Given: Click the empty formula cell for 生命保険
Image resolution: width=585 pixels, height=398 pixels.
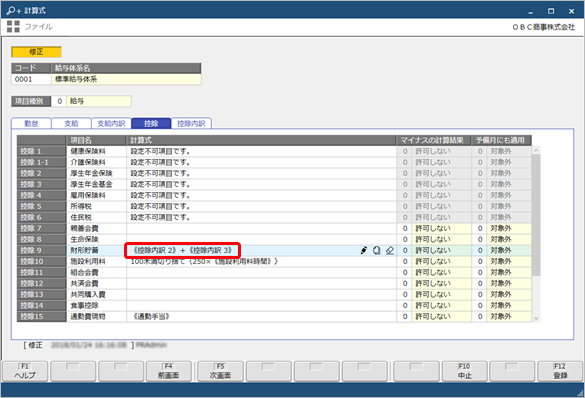Looking at the screenshot, I should click(261, 239).
